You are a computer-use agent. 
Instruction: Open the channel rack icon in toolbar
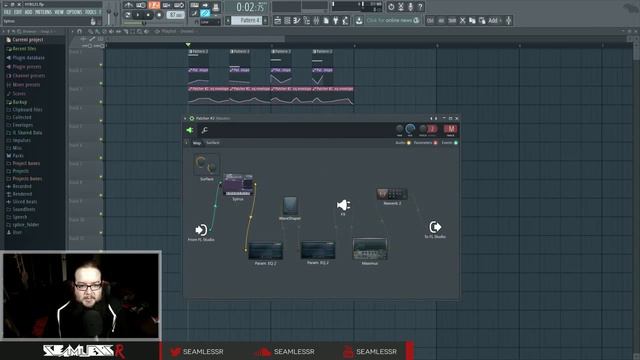click(287, 20)
